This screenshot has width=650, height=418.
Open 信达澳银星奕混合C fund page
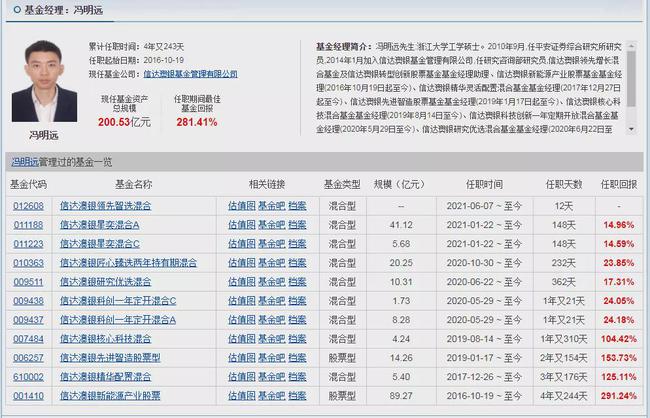click(99, 244)
